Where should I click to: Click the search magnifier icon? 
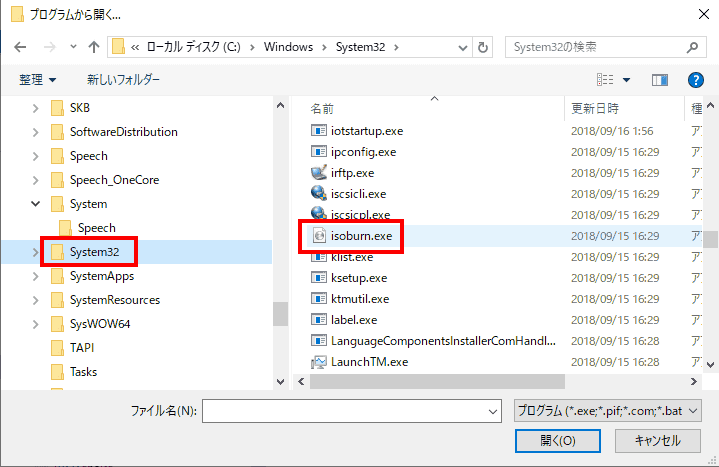pos(692,47)
